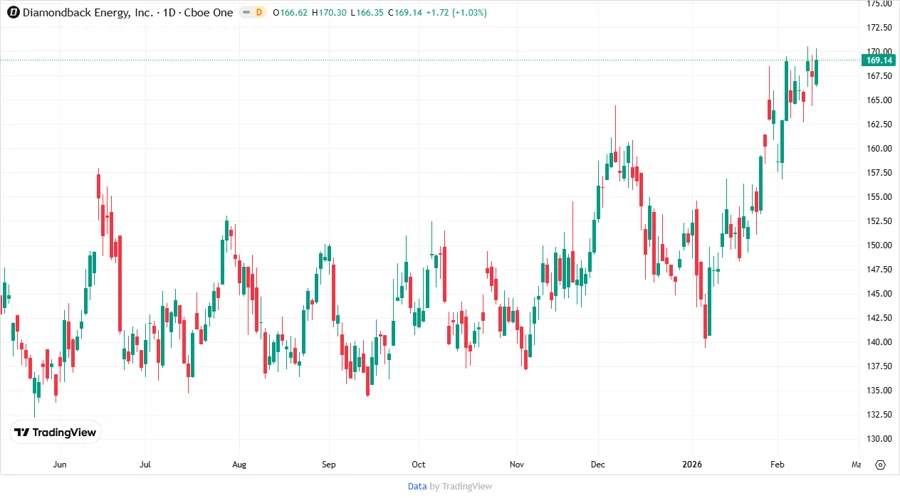Click the Diamondback Energy logo icon
Viewport: 900px width, 498px height.
13,12
